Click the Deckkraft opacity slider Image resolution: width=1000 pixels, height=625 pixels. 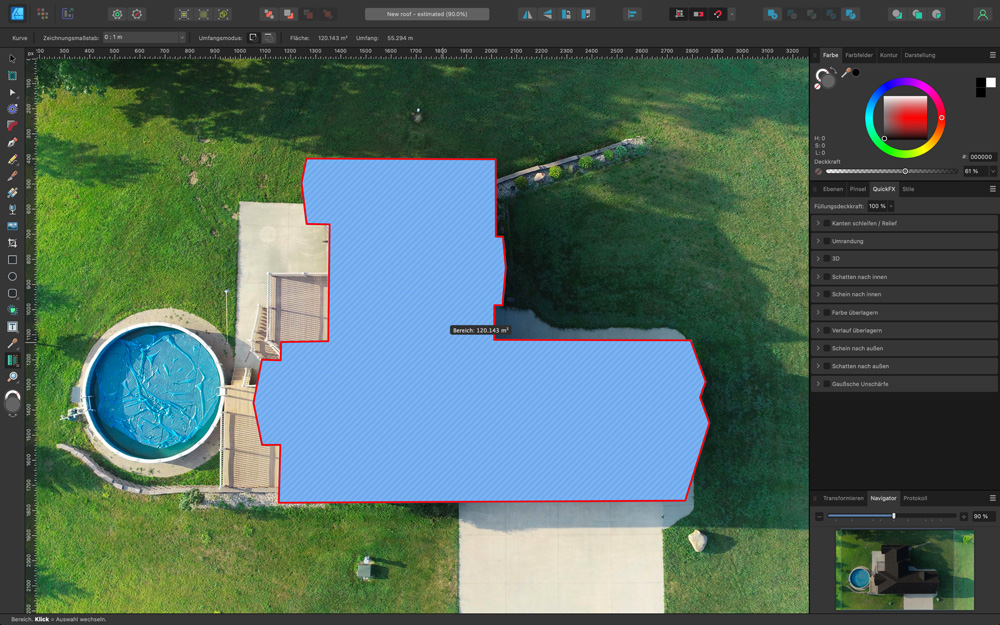coord(890,171)
